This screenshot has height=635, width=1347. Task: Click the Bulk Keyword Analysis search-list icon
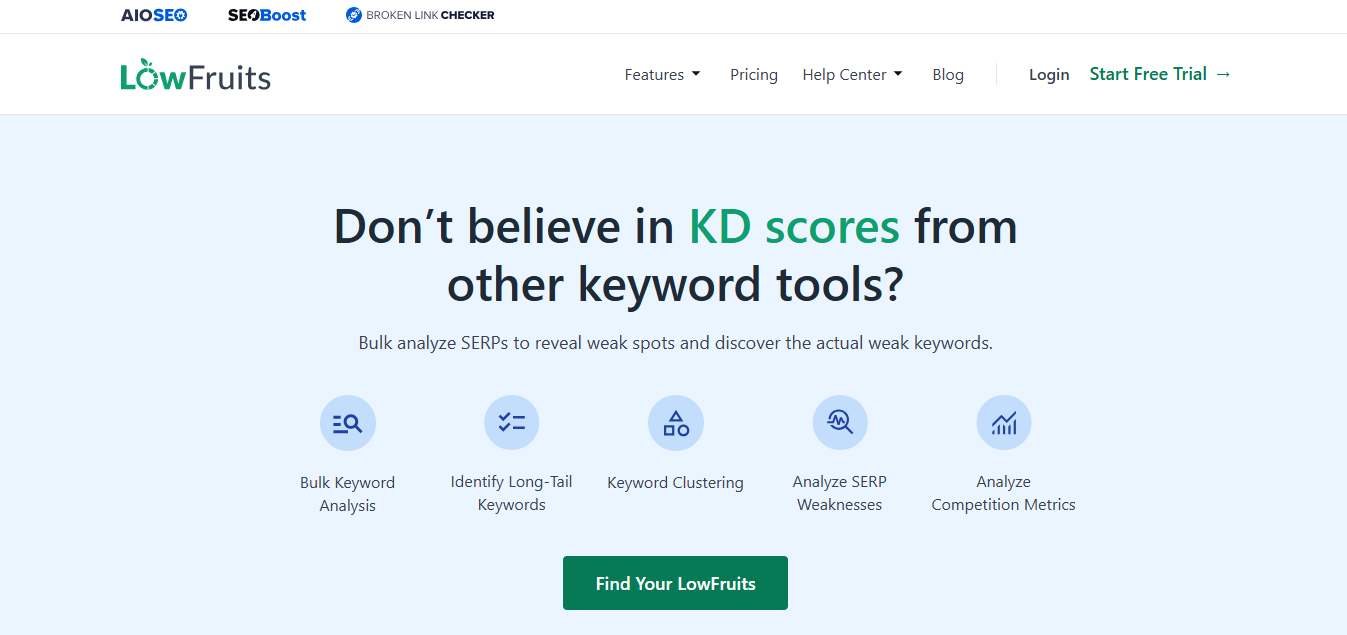point(347,423)
